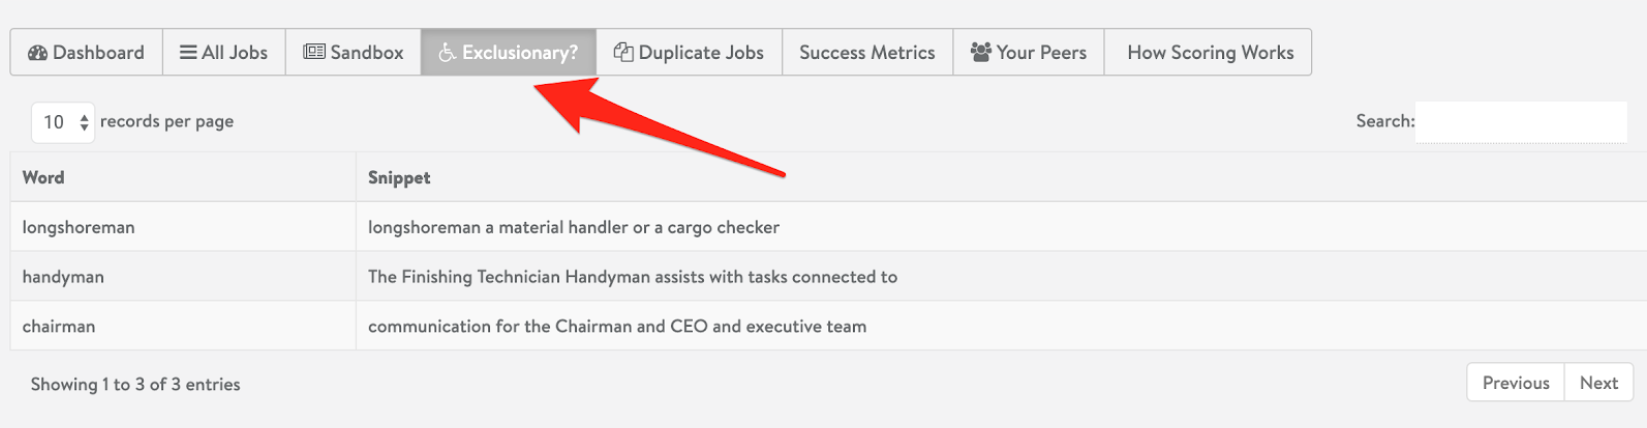The height and width of the screenshot is (428, 1647).
Task: Open the Duplicate Jobs tab
Action: 689,52
